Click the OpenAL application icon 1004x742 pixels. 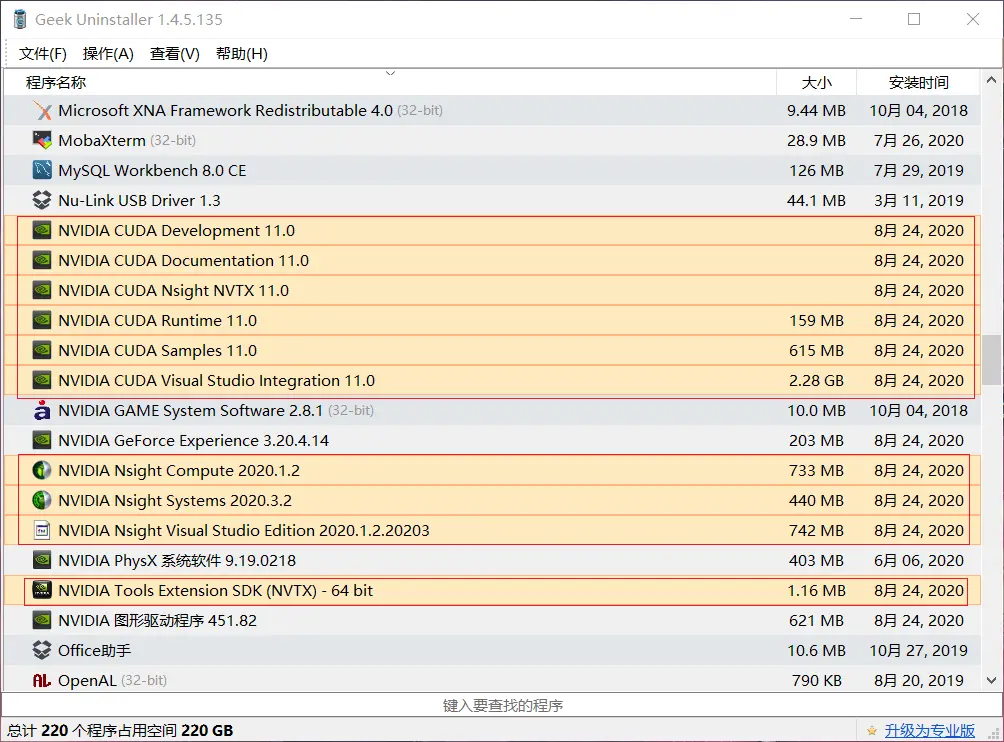pyautogui.click(x=41, y=680)
